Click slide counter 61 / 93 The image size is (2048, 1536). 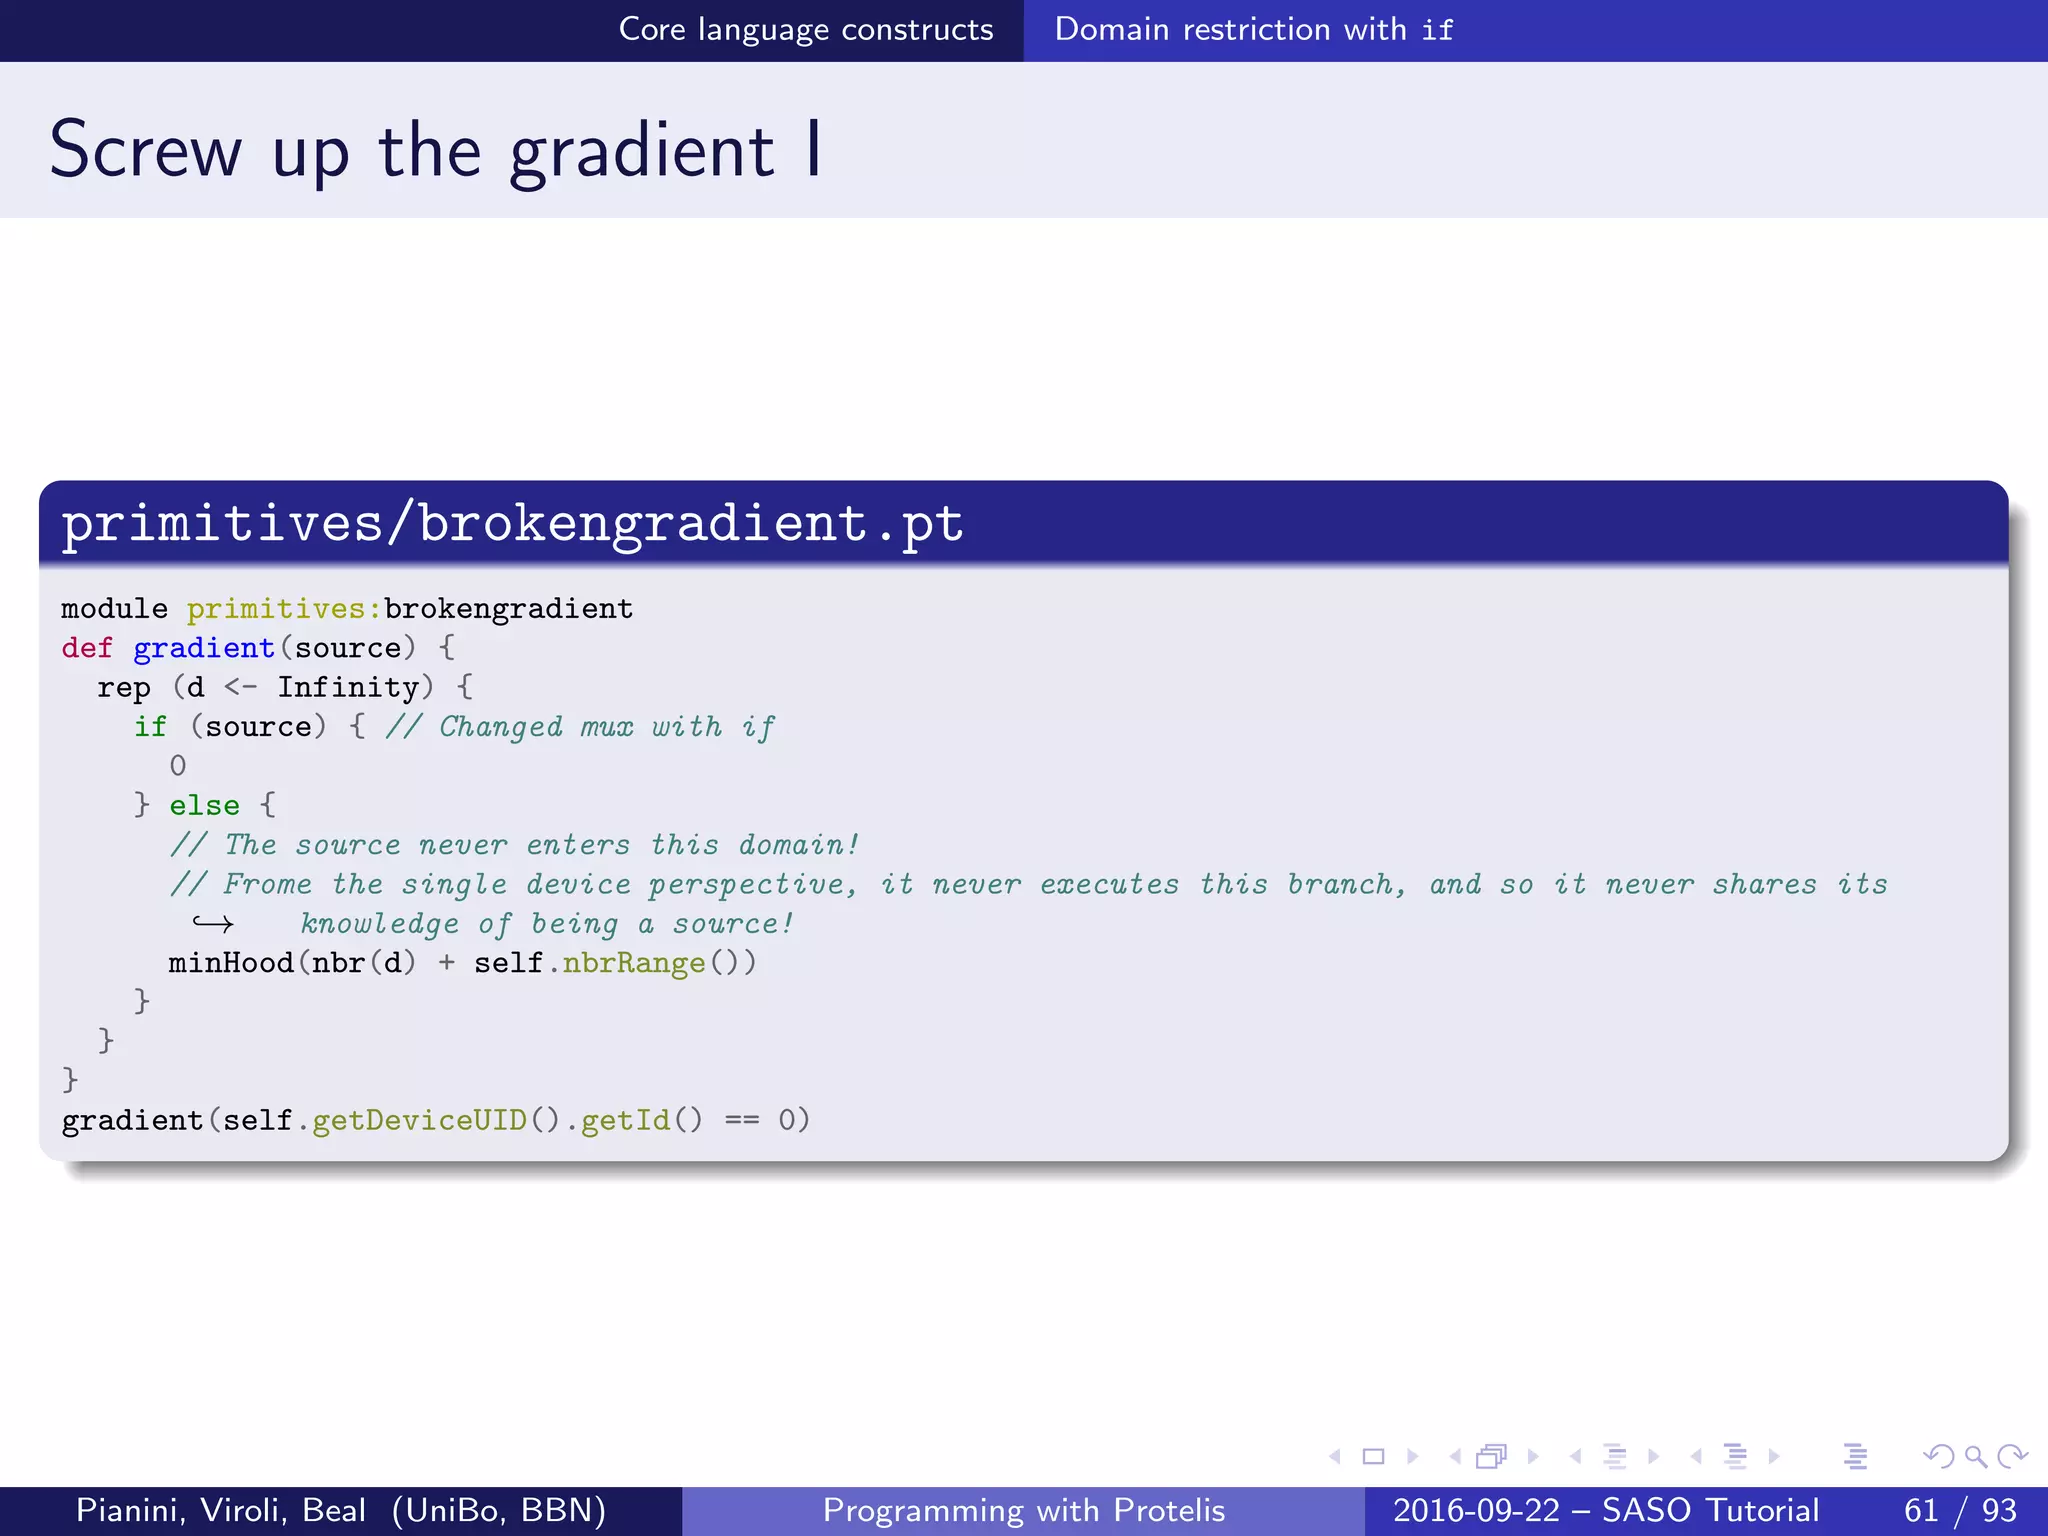click(x=1960, y=1511)
